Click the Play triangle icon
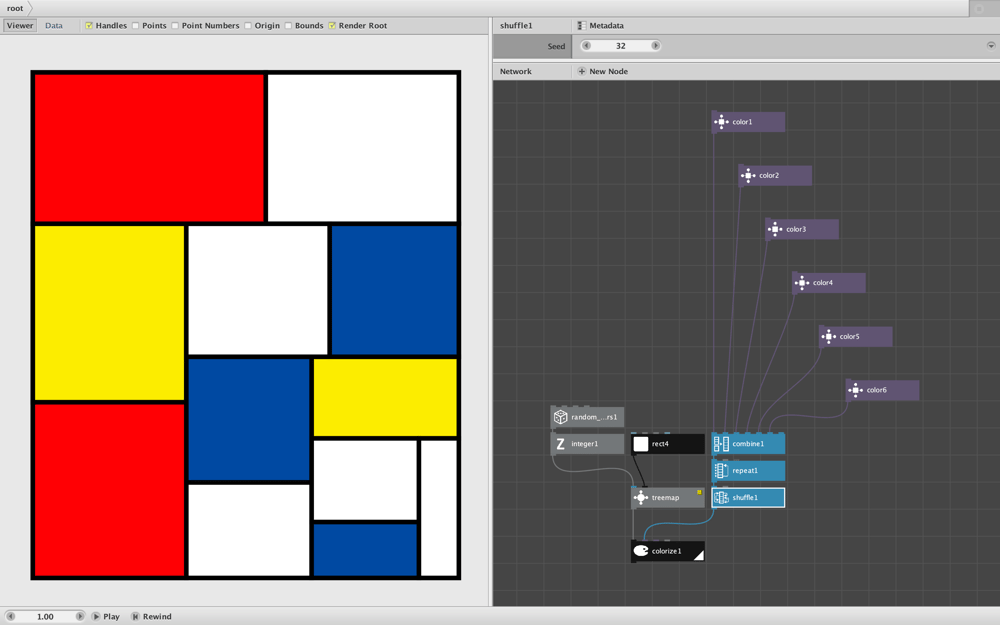The height and width of the screenshot is (625, 1000). [x=96, y=617]
